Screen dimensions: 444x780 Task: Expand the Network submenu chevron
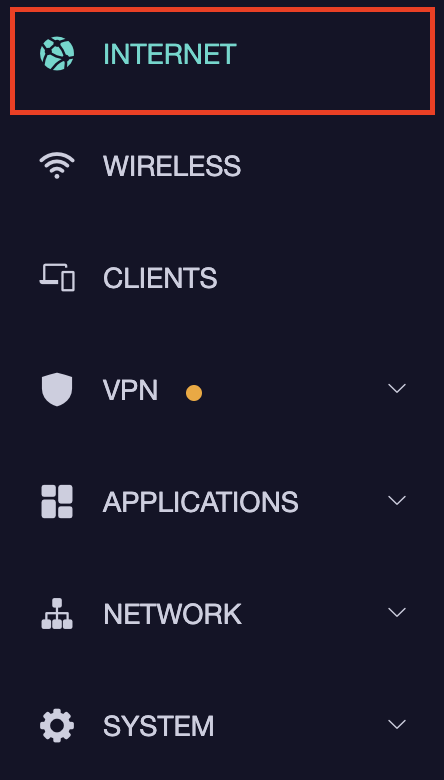(x=397, y=612)
